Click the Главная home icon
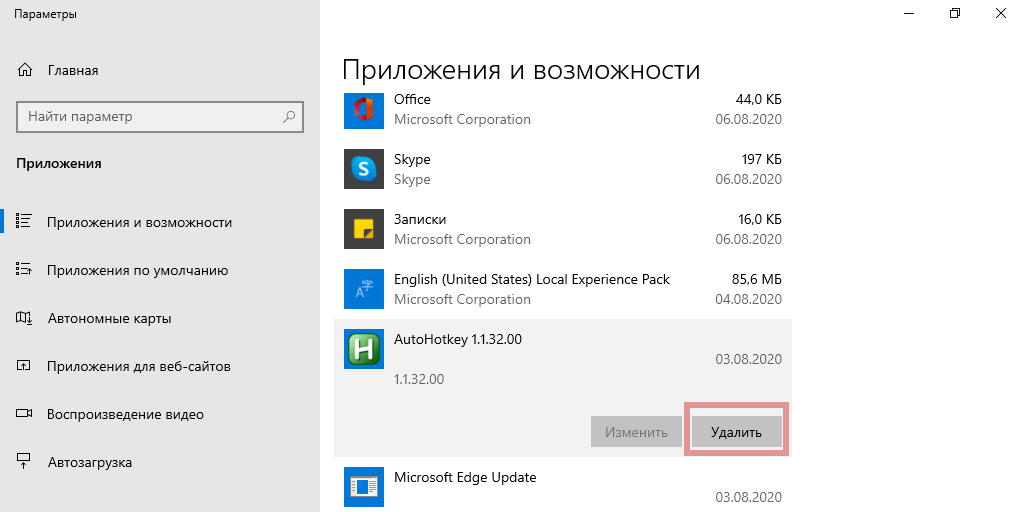The image size is (1009, 512). 26,71
